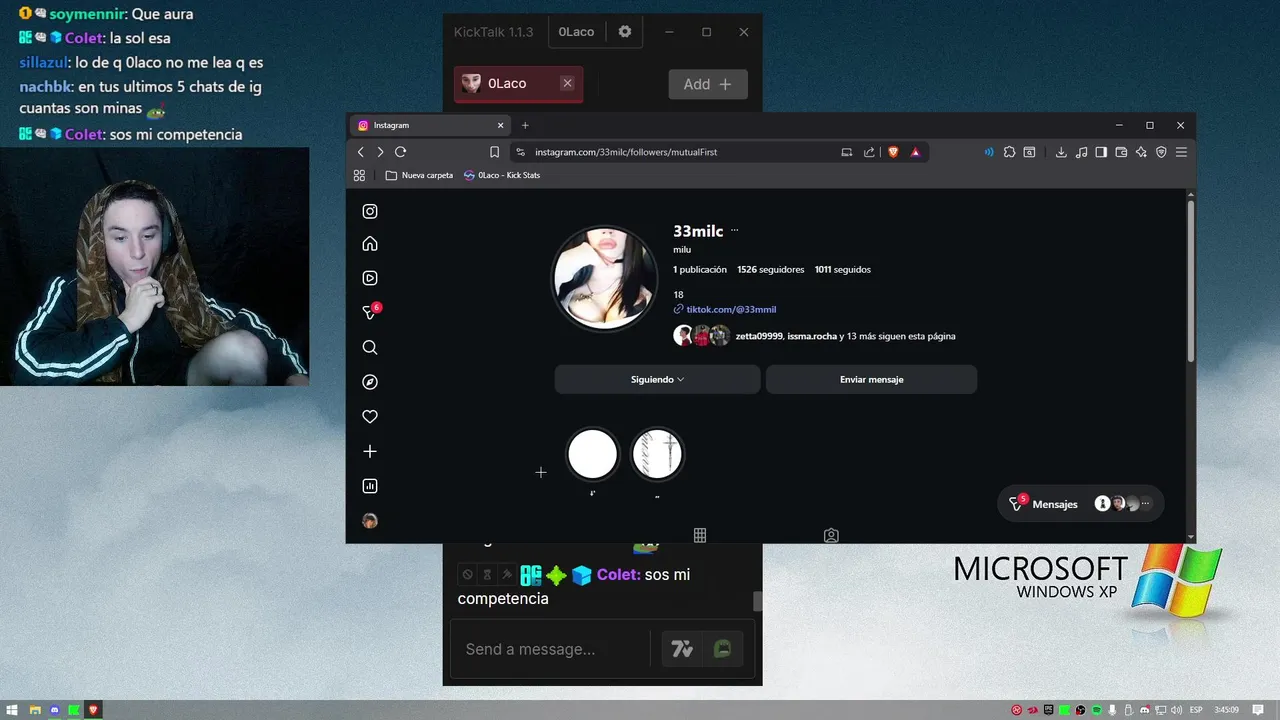This screenshot has width=1280, height=720.
Task: Open 7TV emote picker in KickTalk
Action: coord(682,649)
